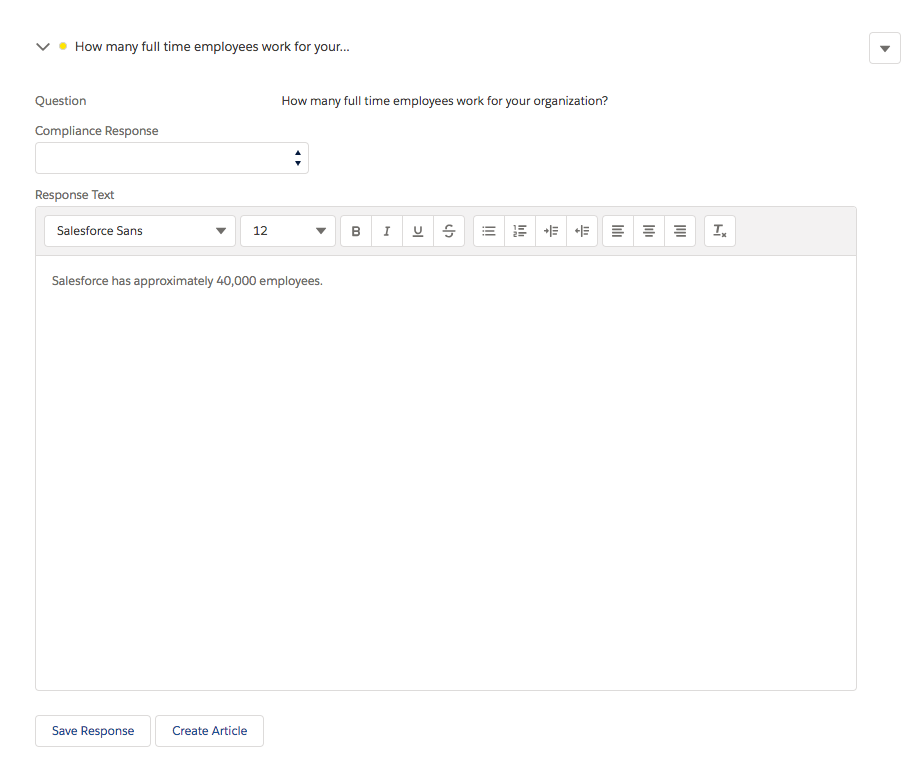The image size is (914, 771).
Task: Insert a numbered list
Action: [x=520, y=231]
